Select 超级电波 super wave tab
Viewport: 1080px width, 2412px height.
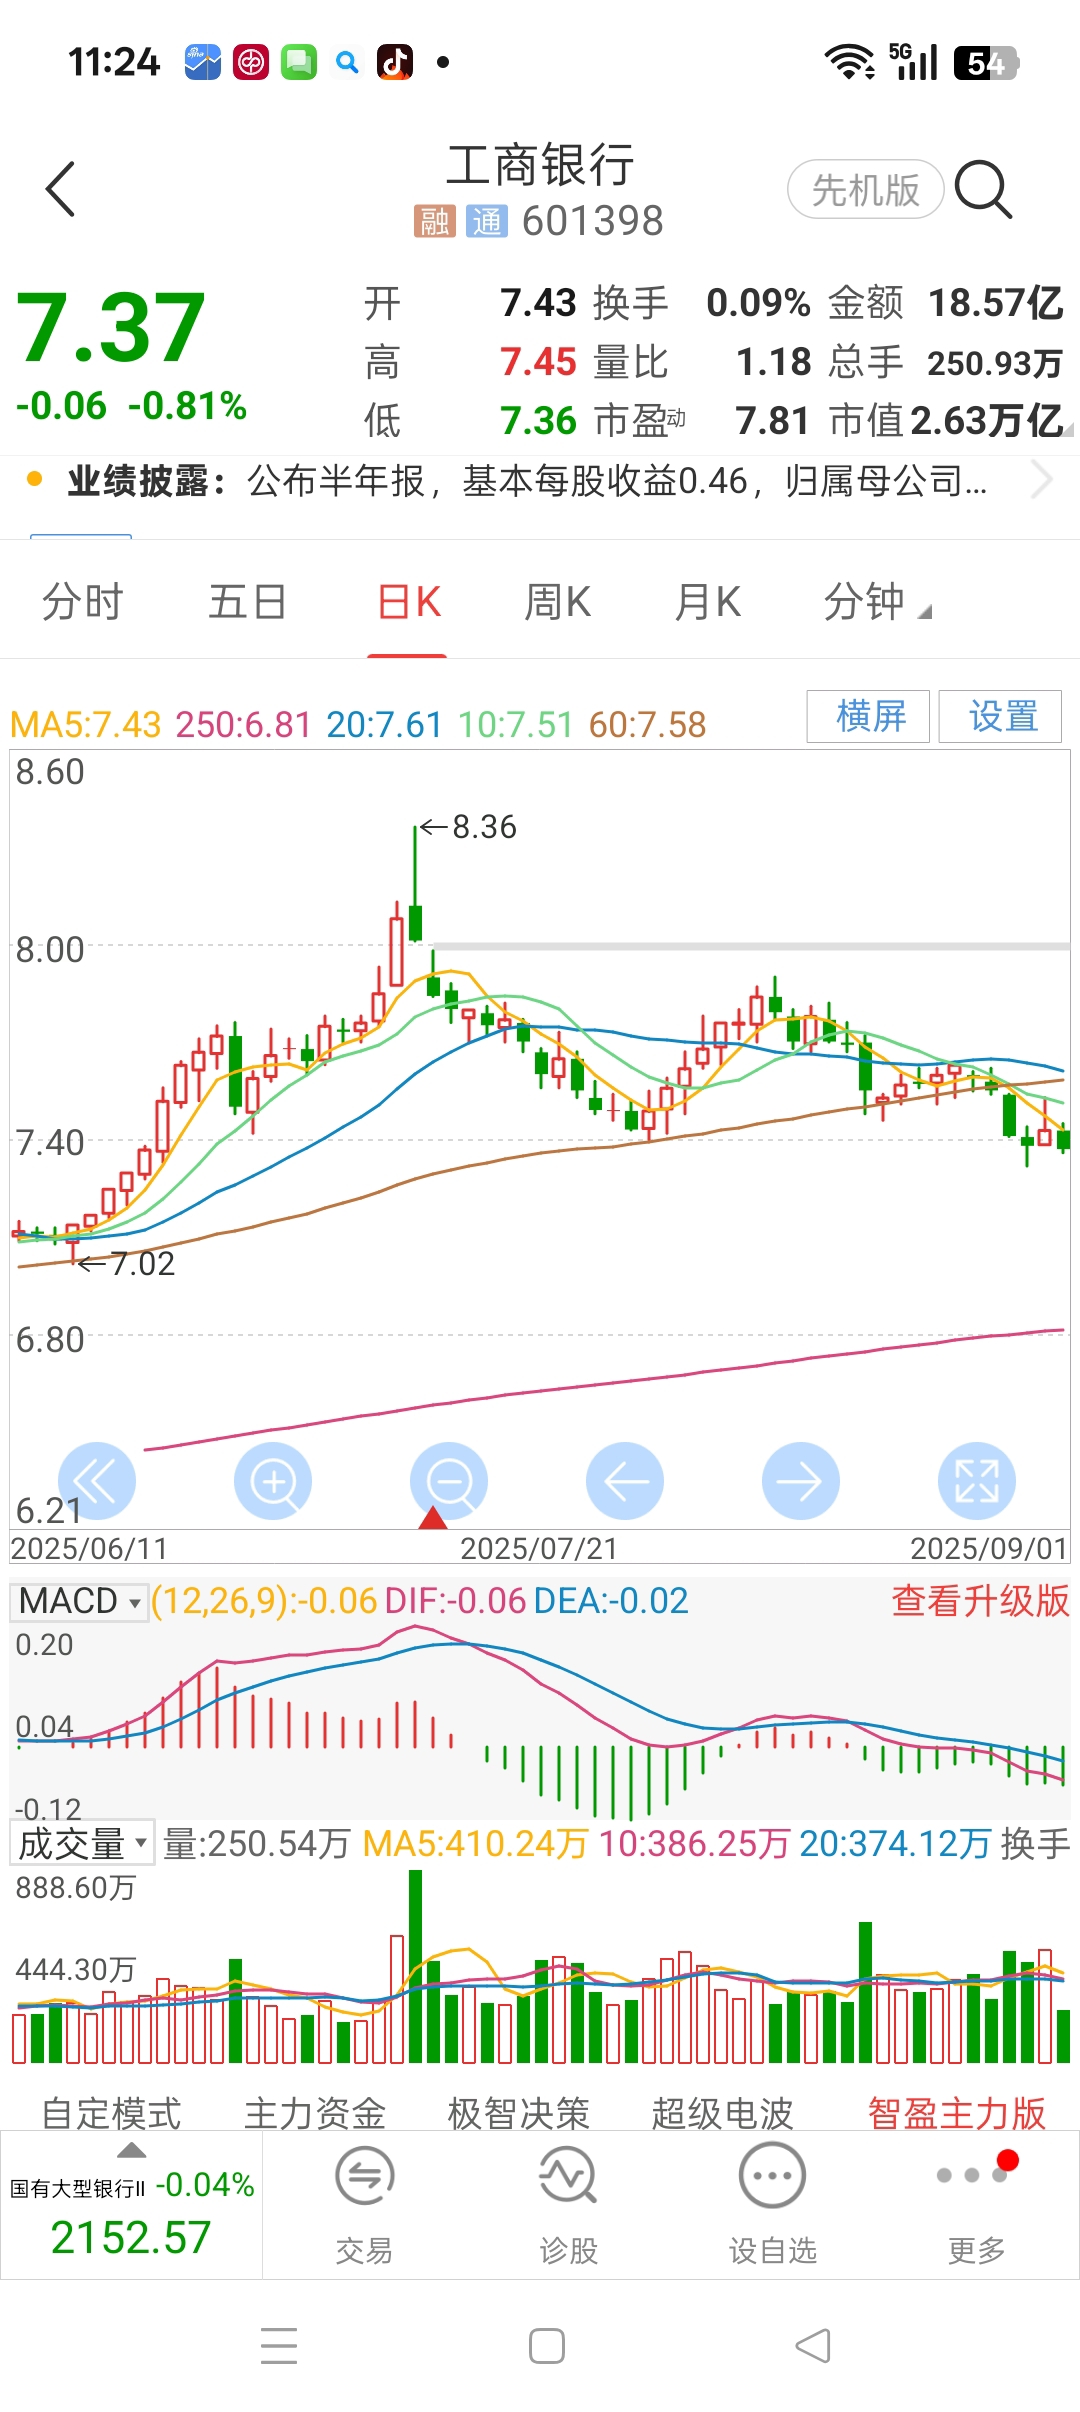722,2113
